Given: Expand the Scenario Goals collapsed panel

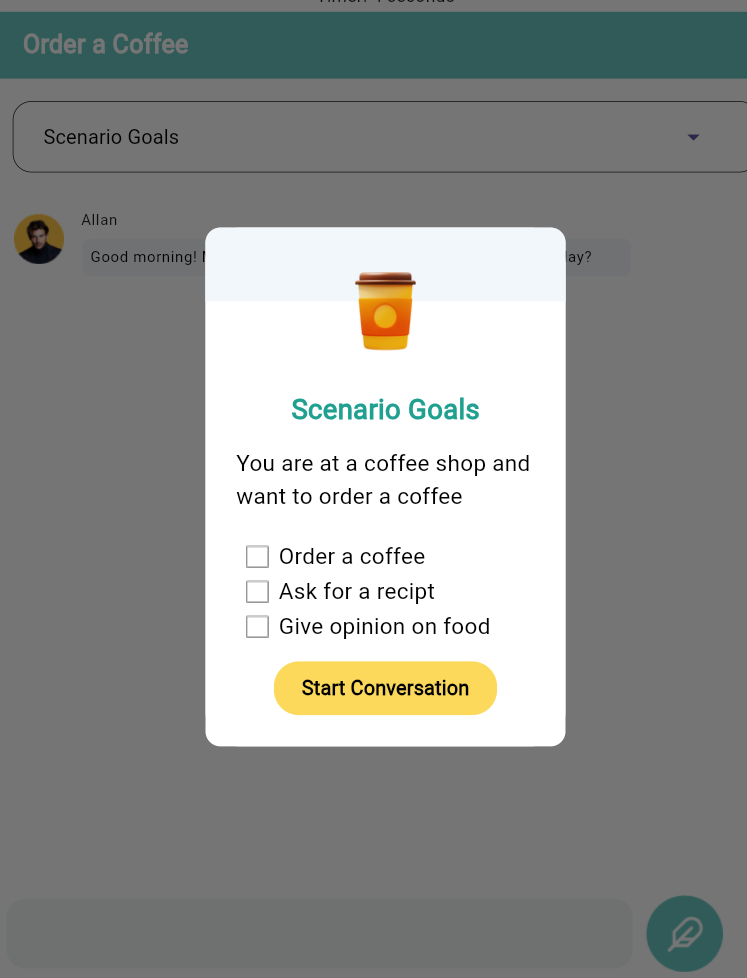Looking at the screenshot, I should [x=380, y=137].
